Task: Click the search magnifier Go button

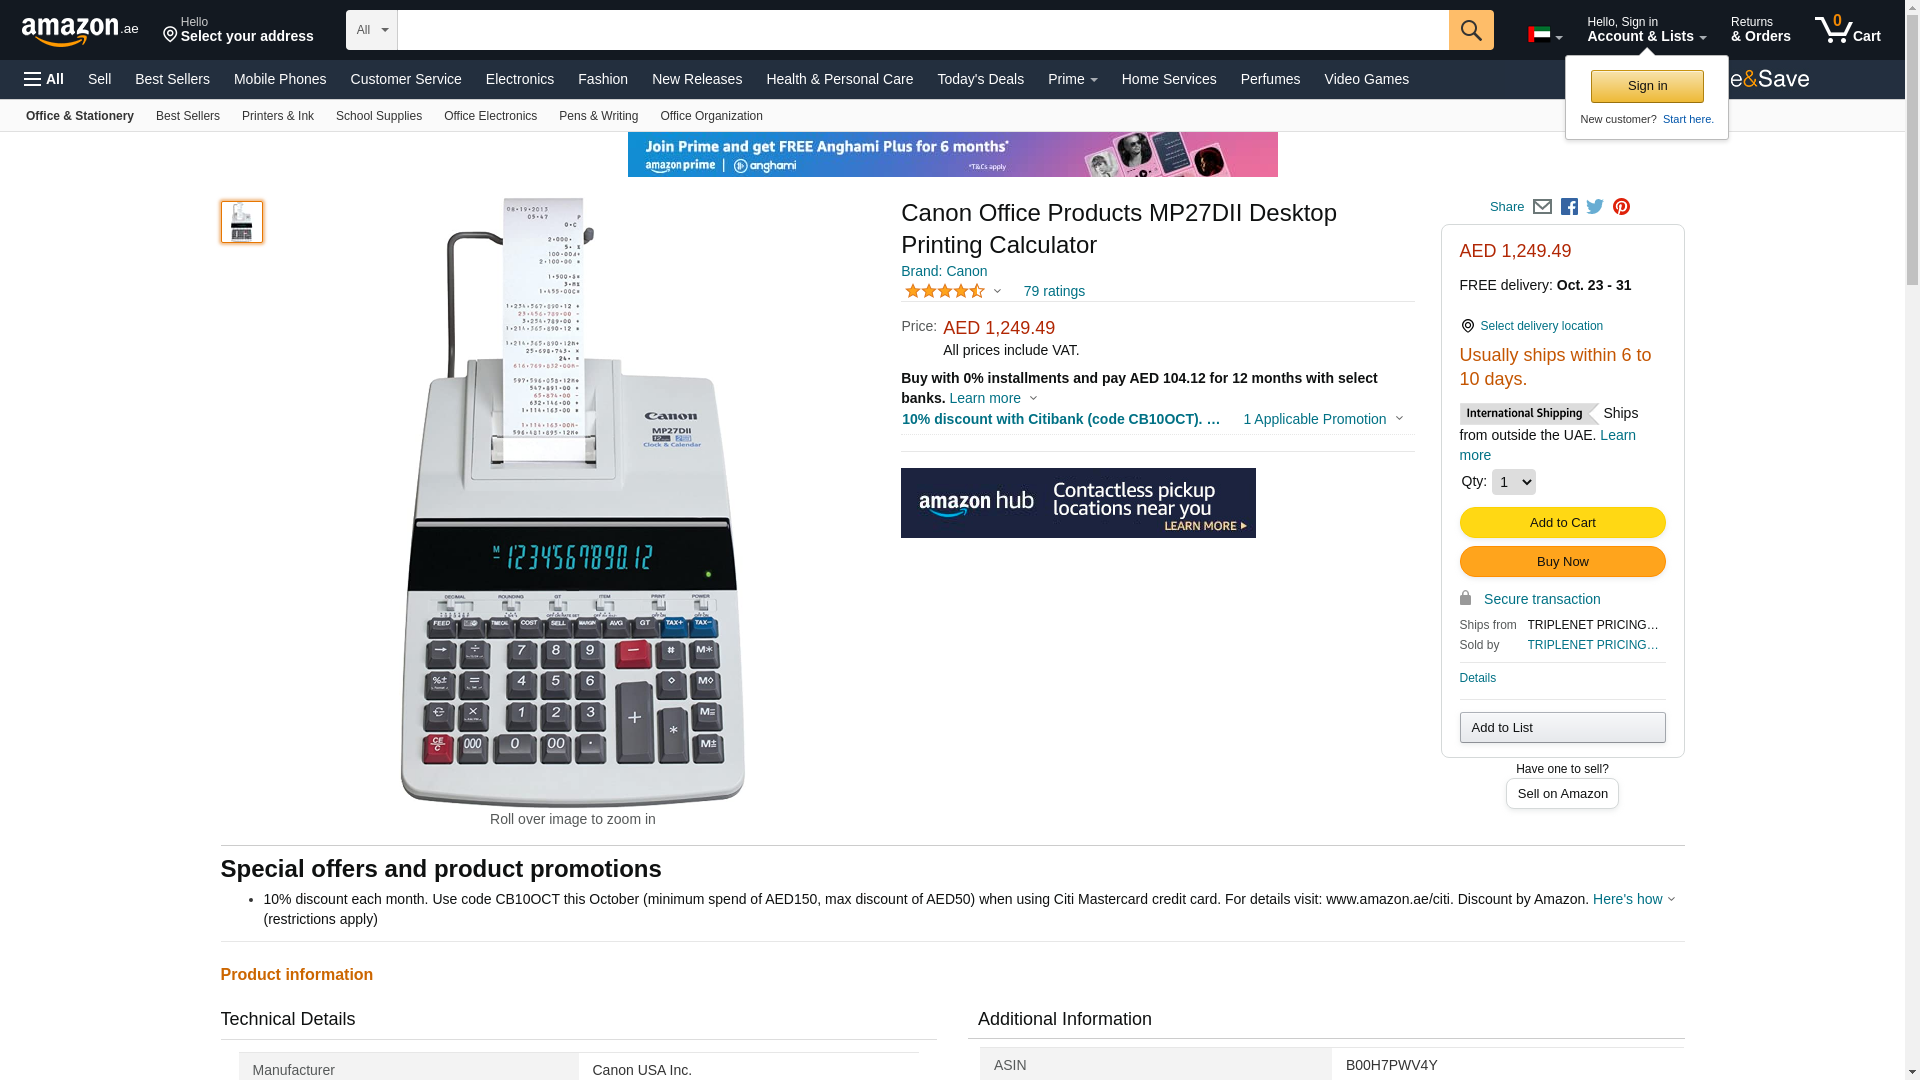Action: point(1471,30)
